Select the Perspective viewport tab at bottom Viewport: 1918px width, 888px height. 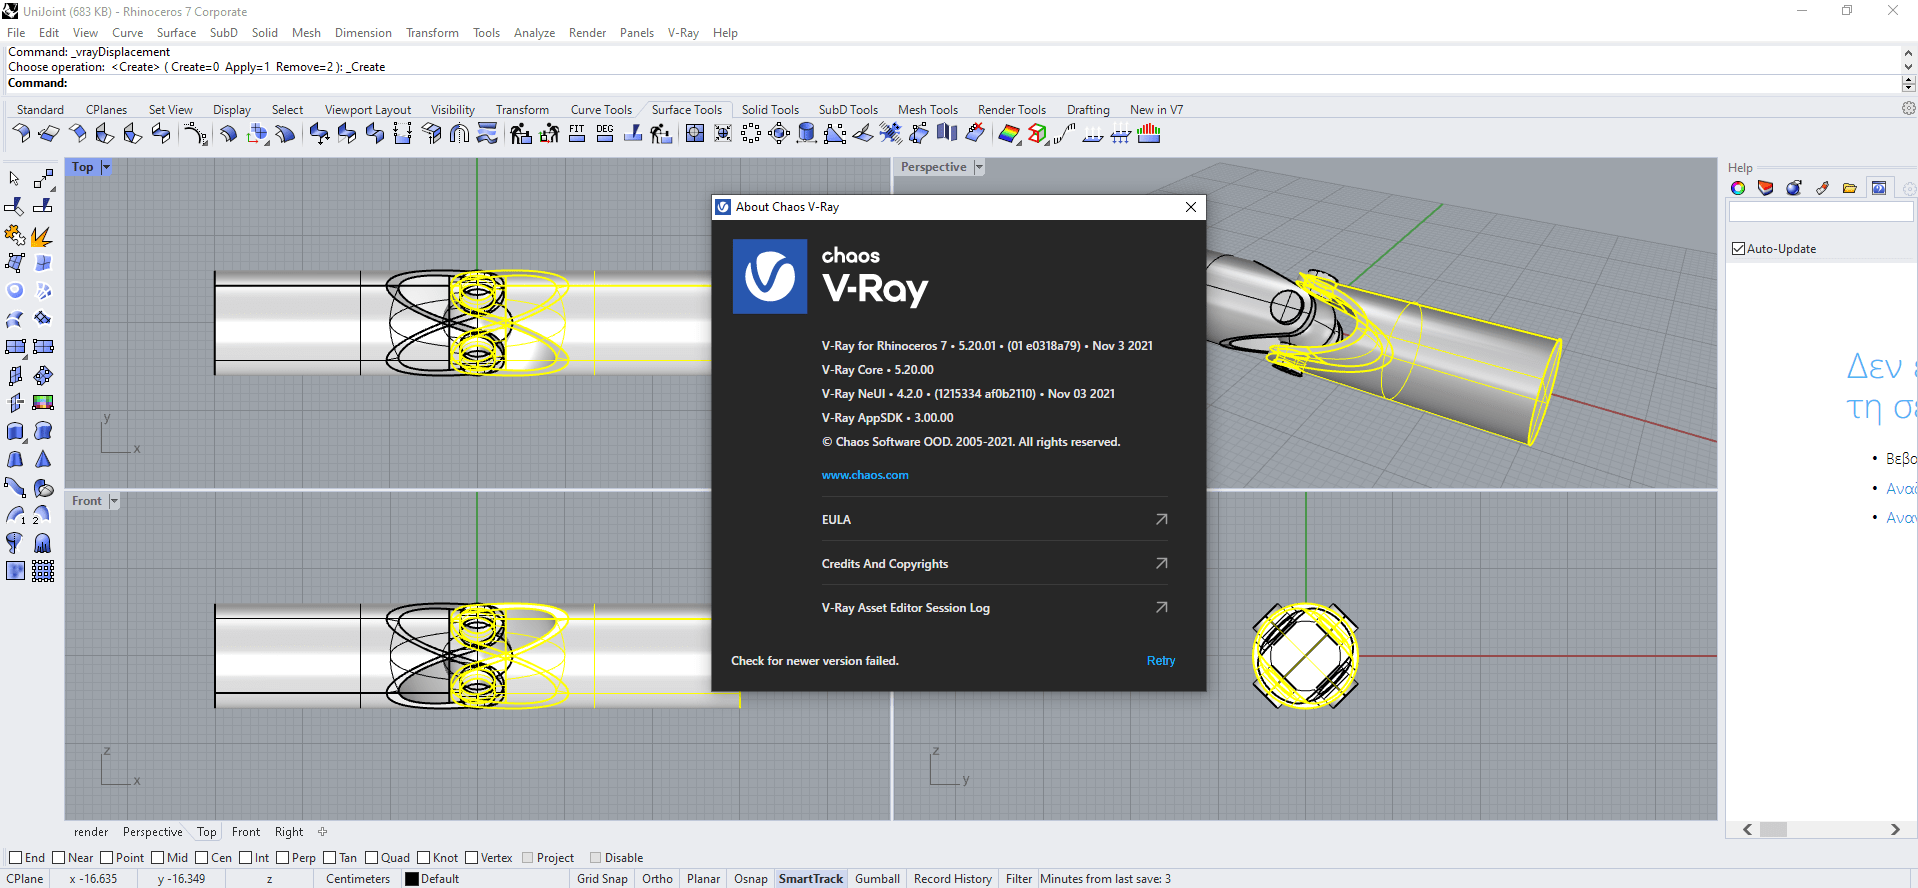[x=152, y=832]
